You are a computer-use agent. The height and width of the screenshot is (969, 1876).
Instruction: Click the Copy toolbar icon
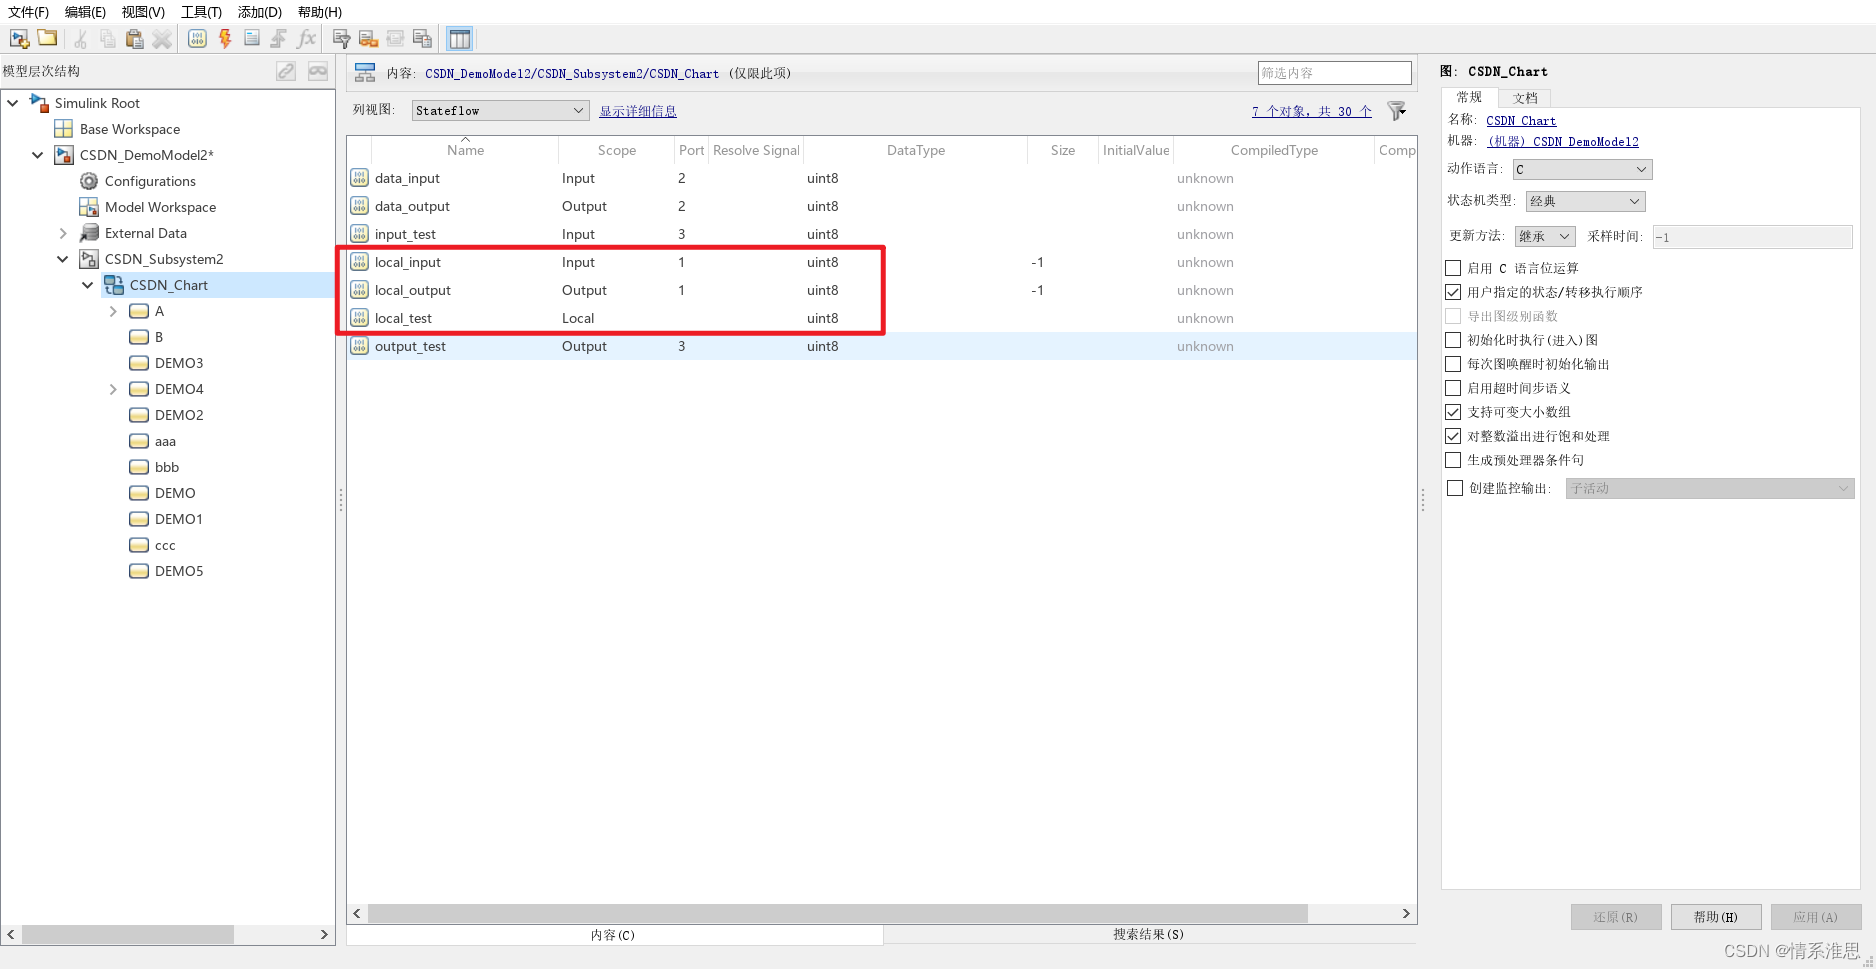tap(108, 39)
